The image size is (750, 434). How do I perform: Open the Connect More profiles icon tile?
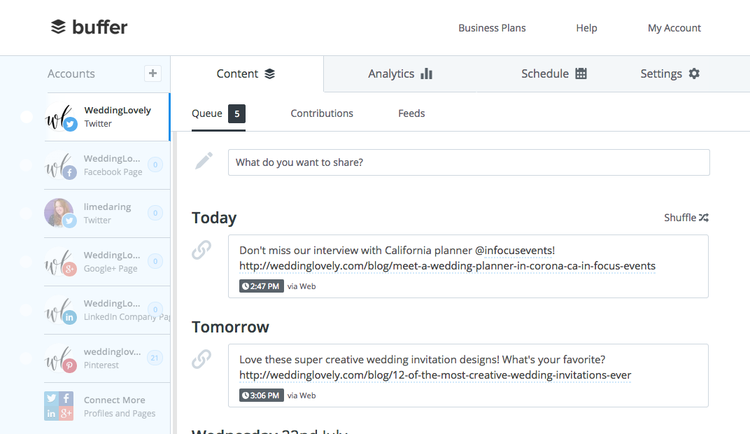pyautogui.click(x=58, y=406)
